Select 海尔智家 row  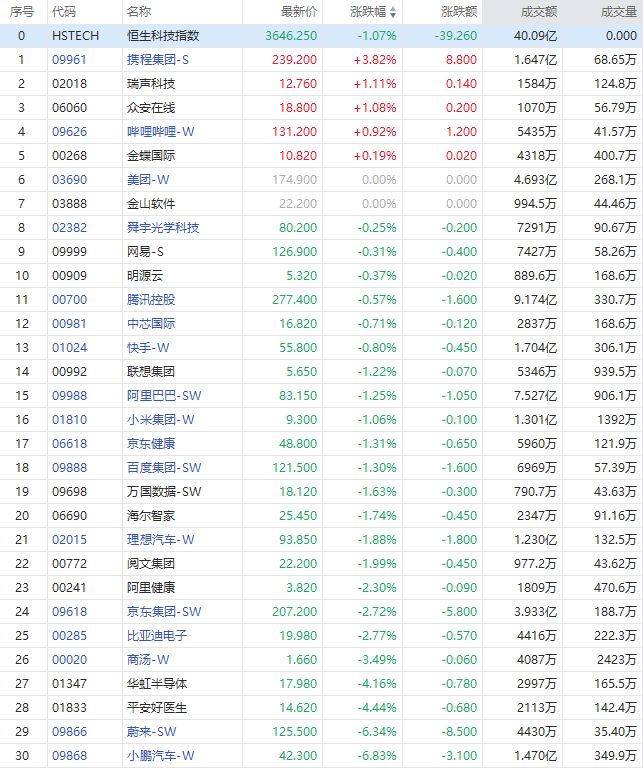(321, 516)
